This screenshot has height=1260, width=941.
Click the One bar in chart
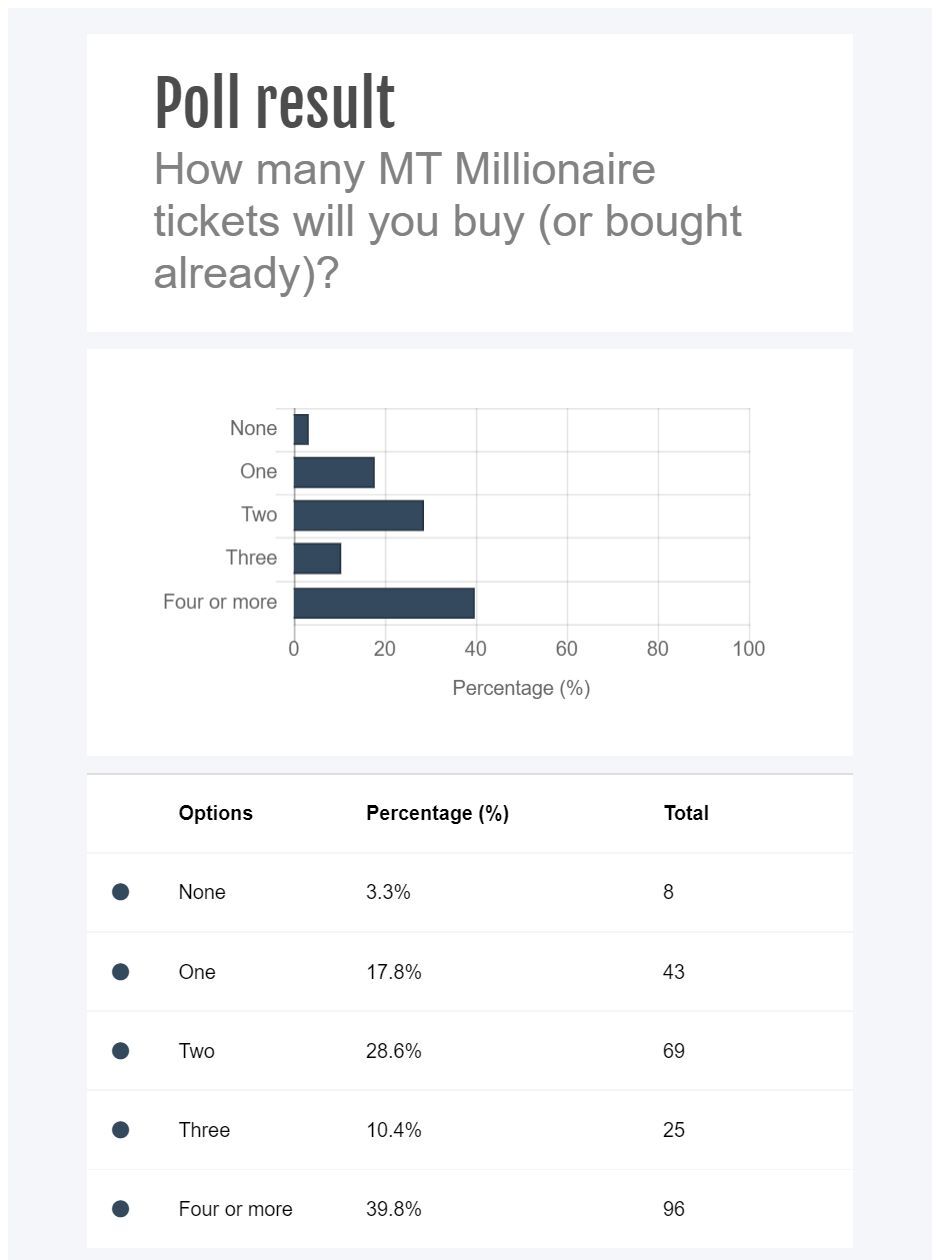(334, 472)
